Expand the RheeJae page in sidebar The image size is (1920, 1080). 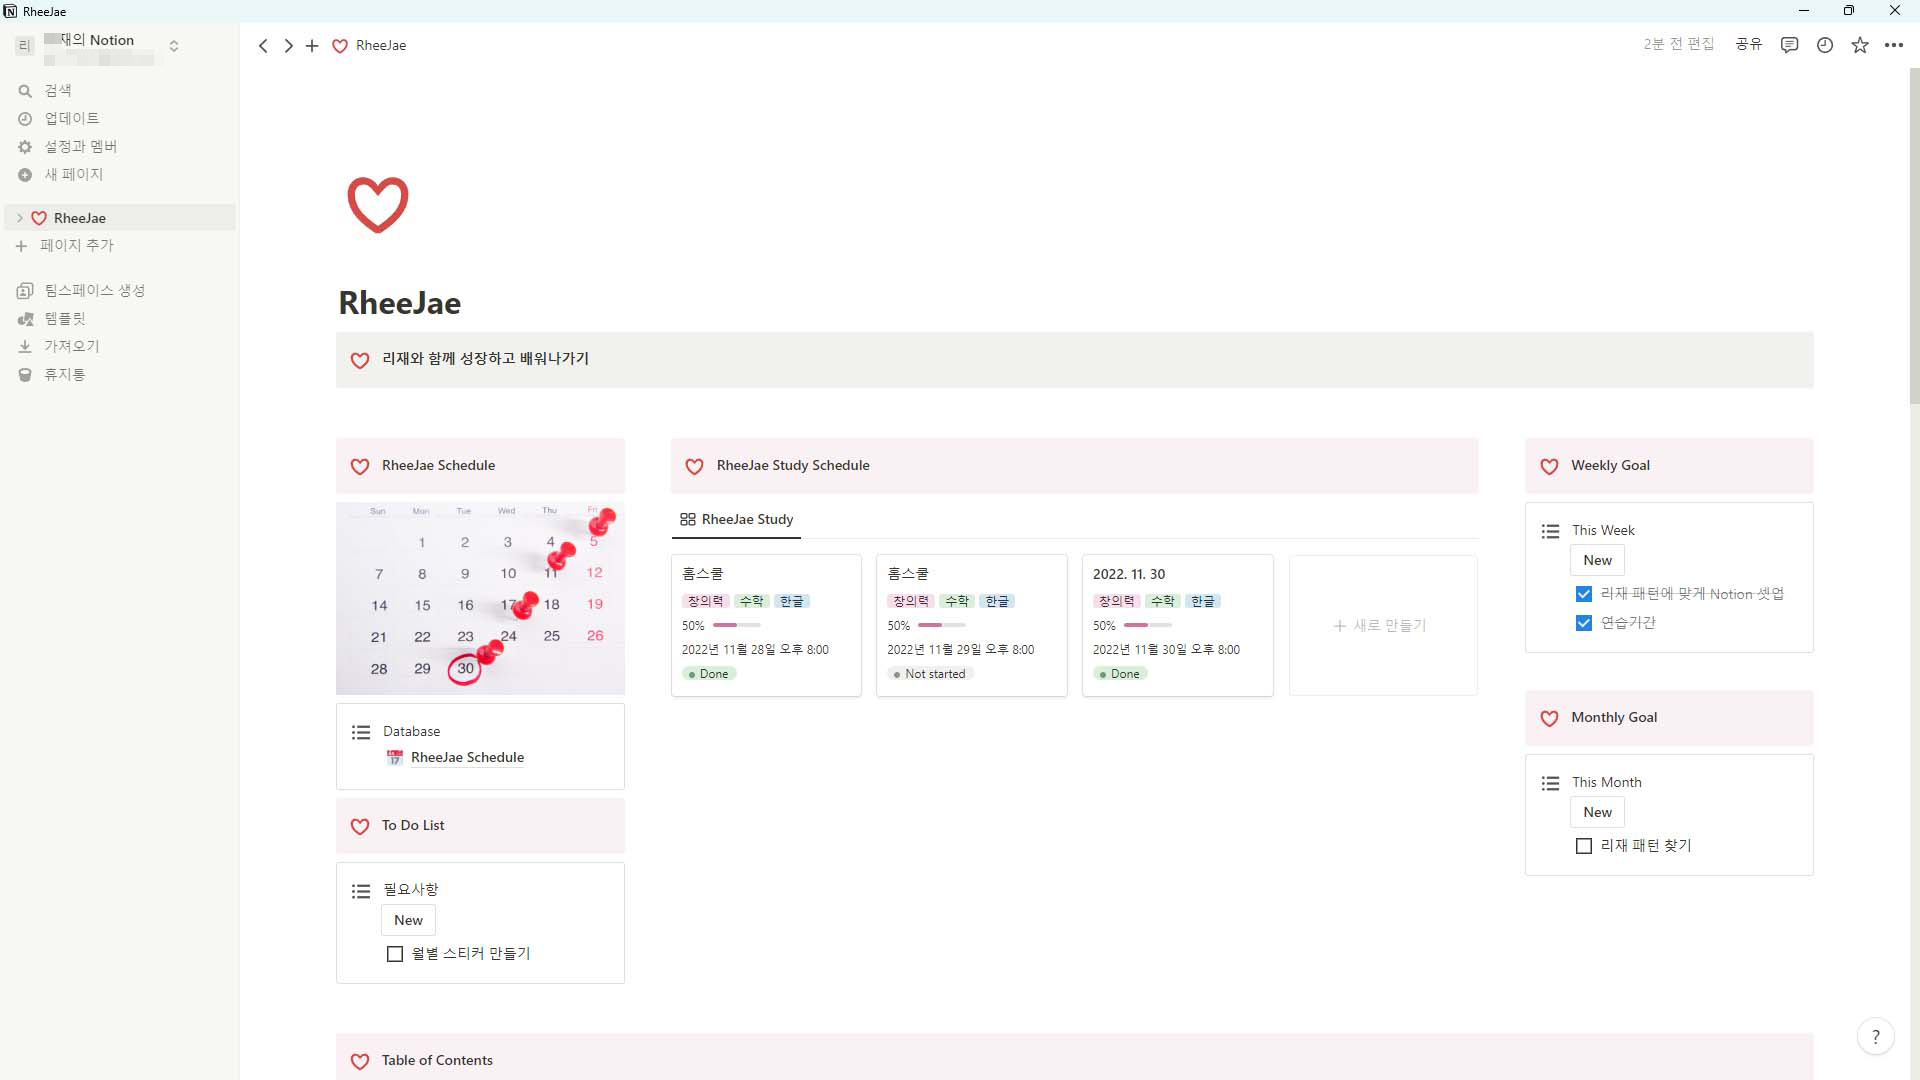coord(19,218)
